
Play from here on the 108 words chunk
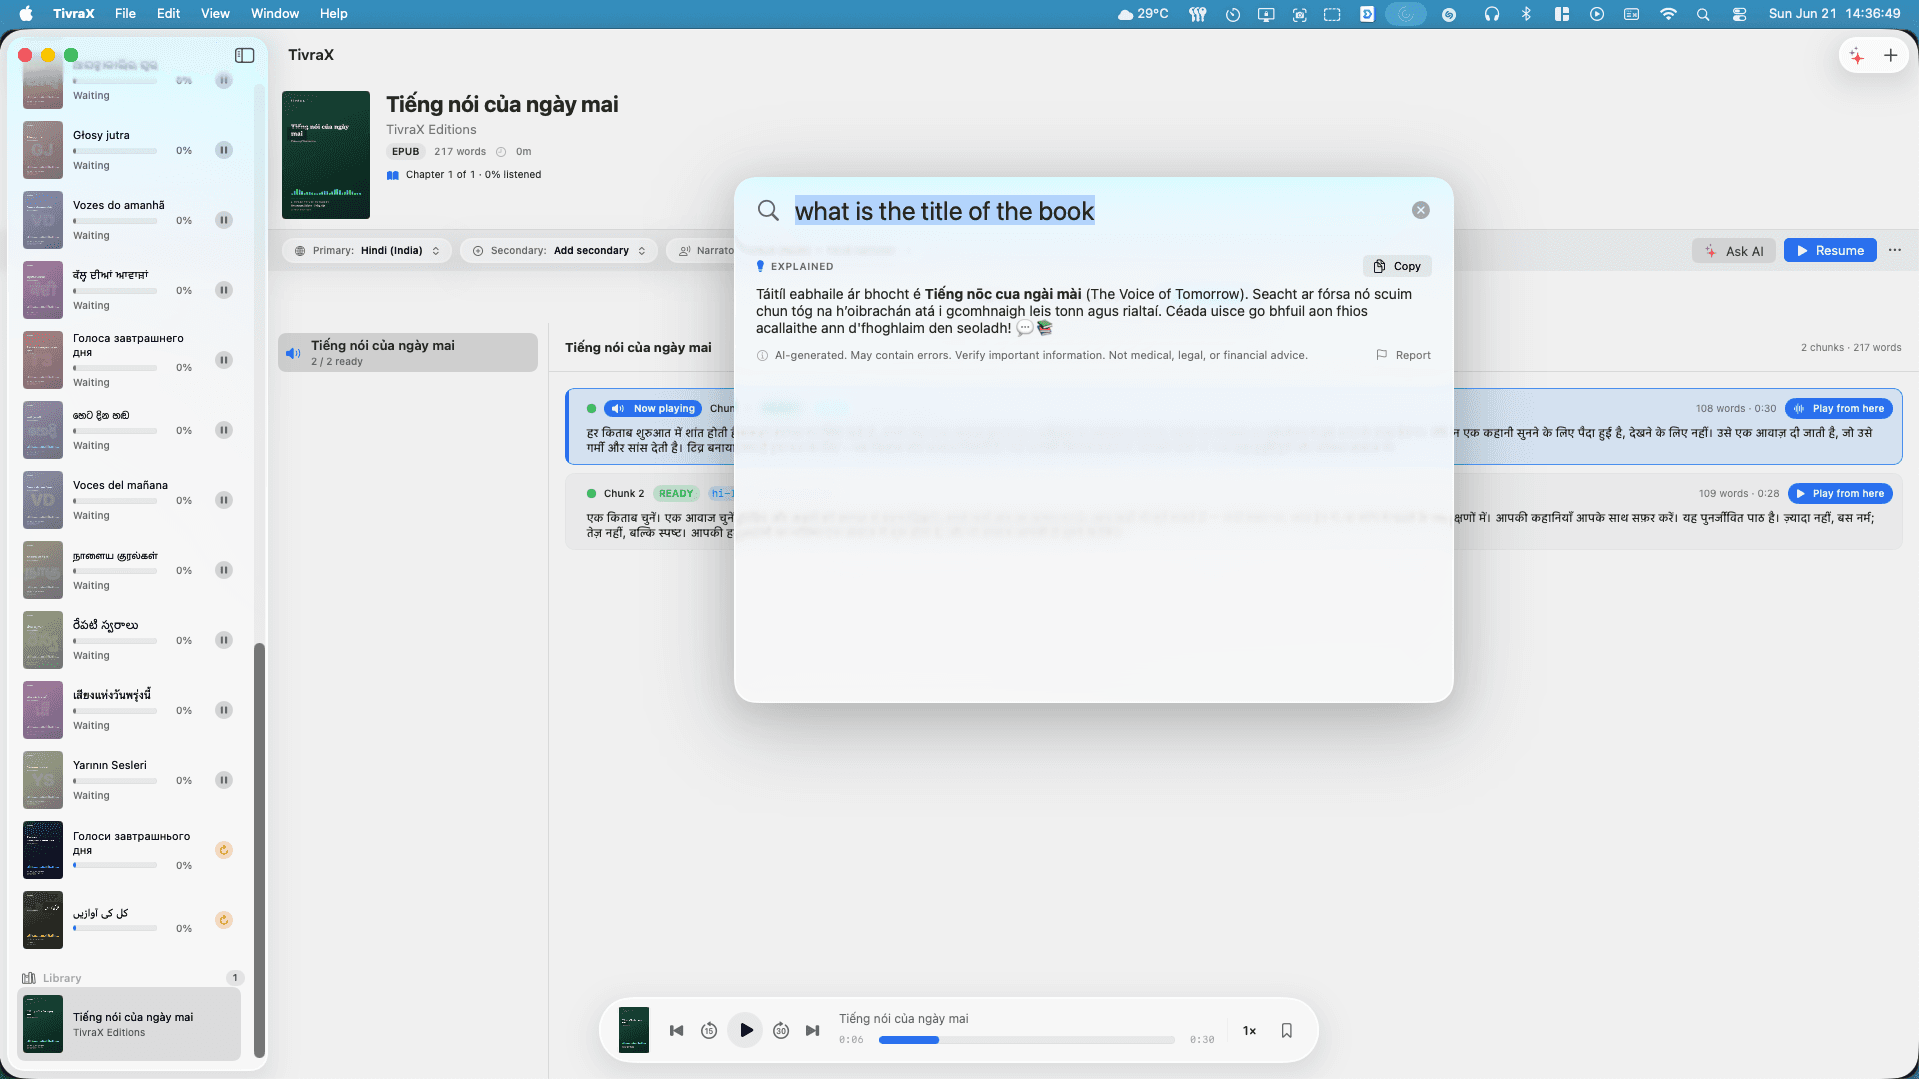[x=1838, y=408]
